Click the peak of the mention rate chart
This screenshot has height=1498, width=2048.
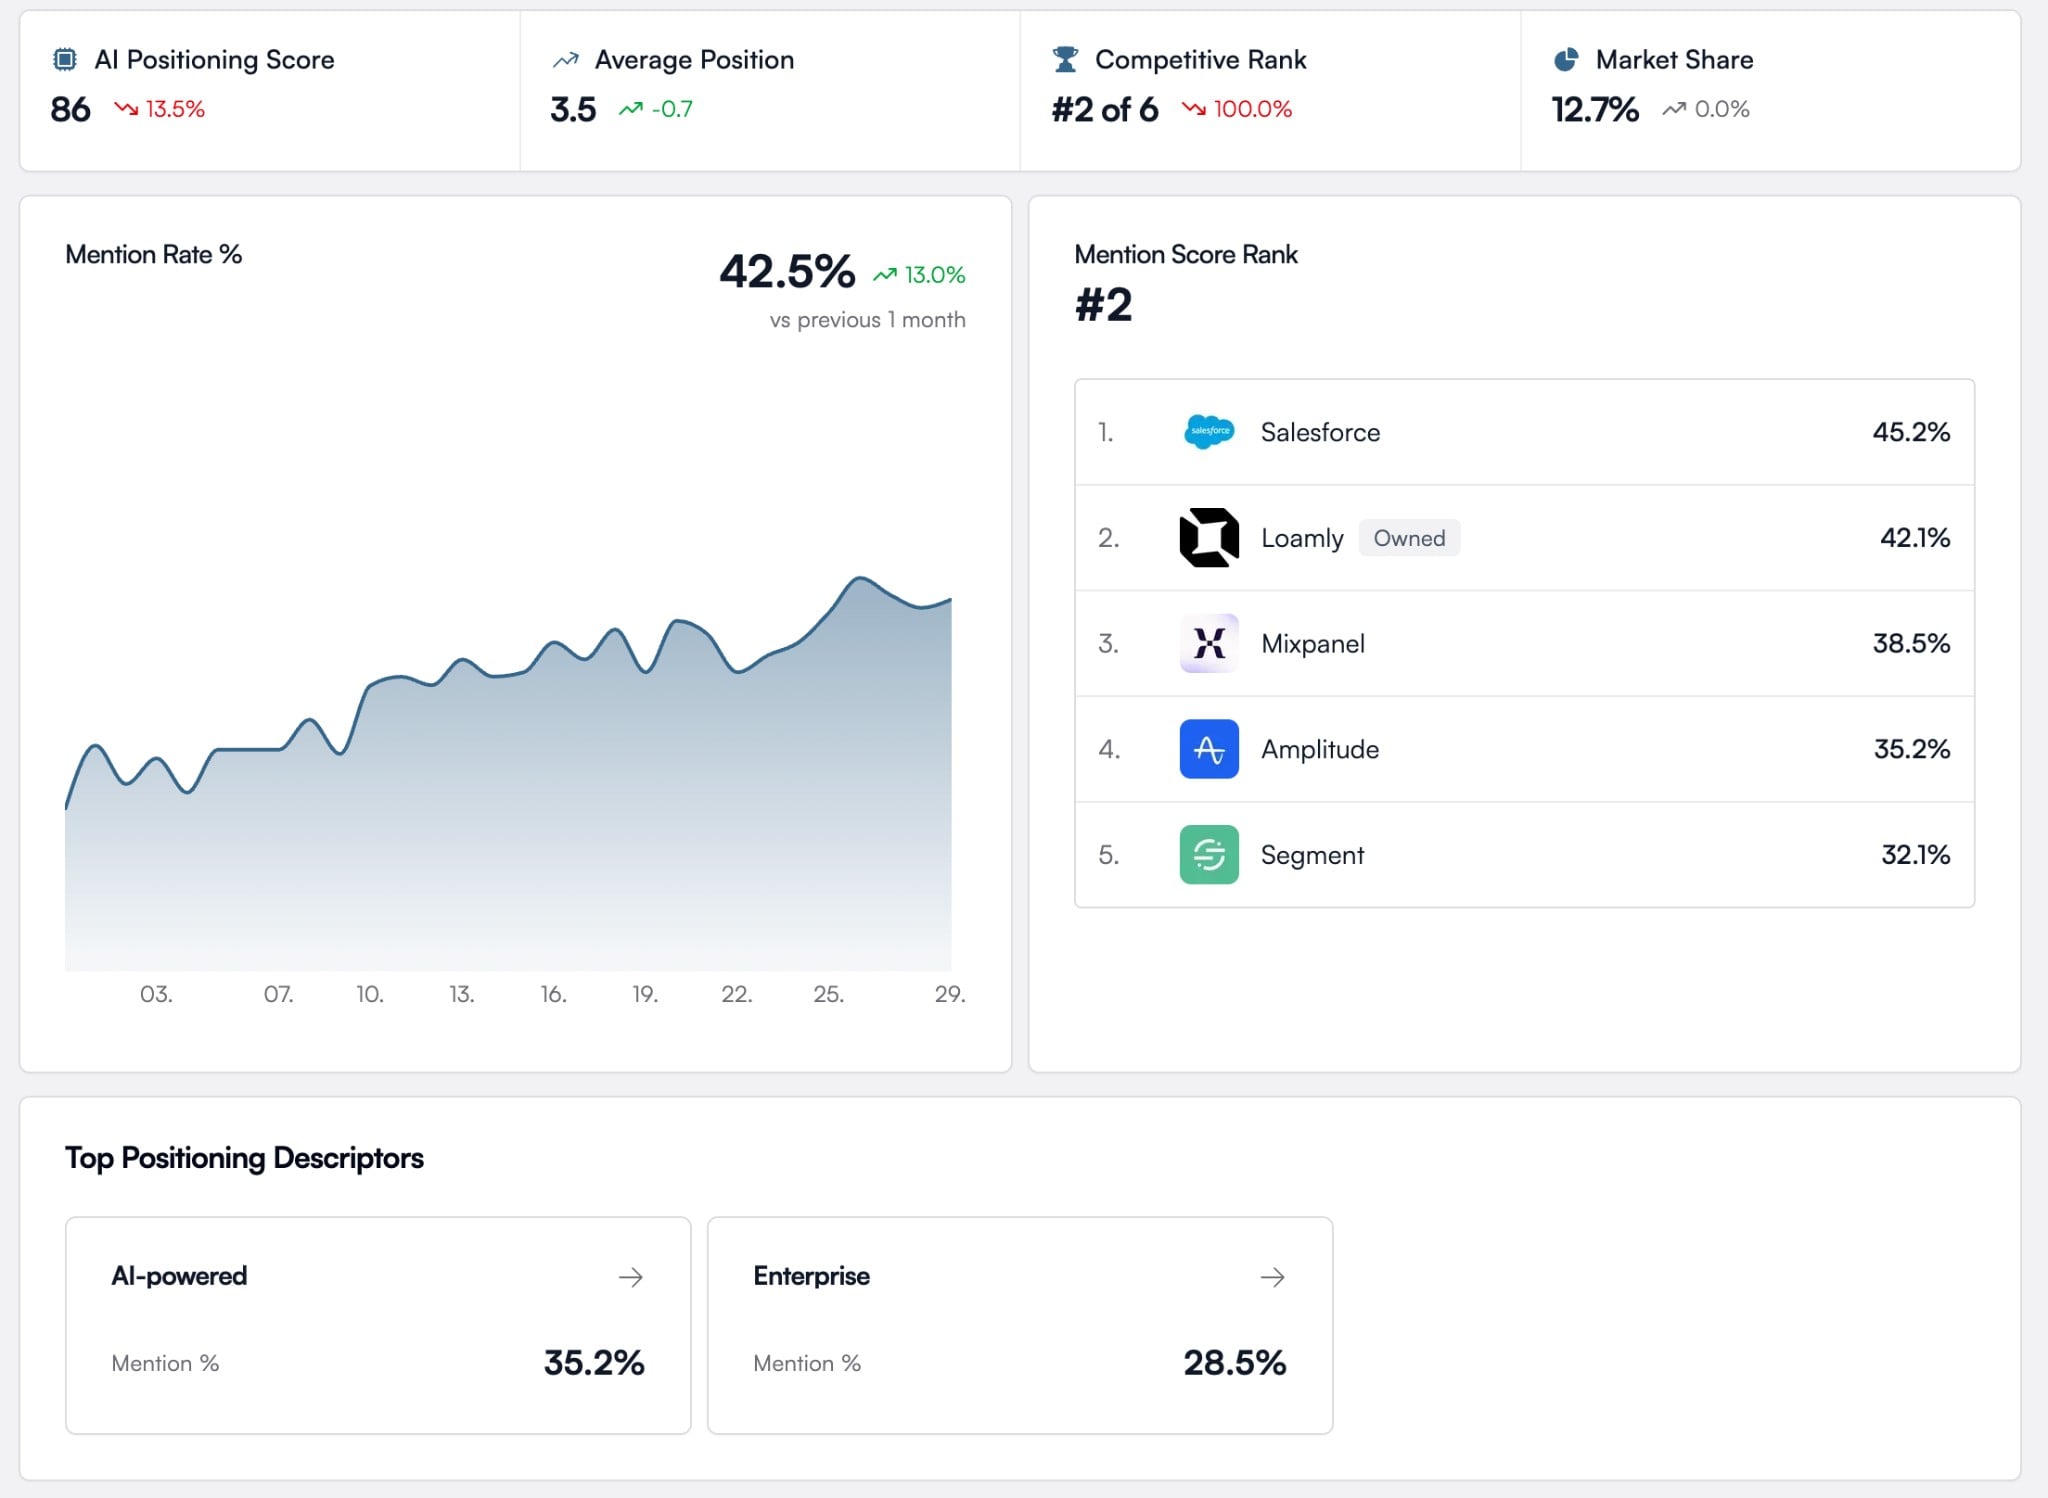click(x=862, y=578)
